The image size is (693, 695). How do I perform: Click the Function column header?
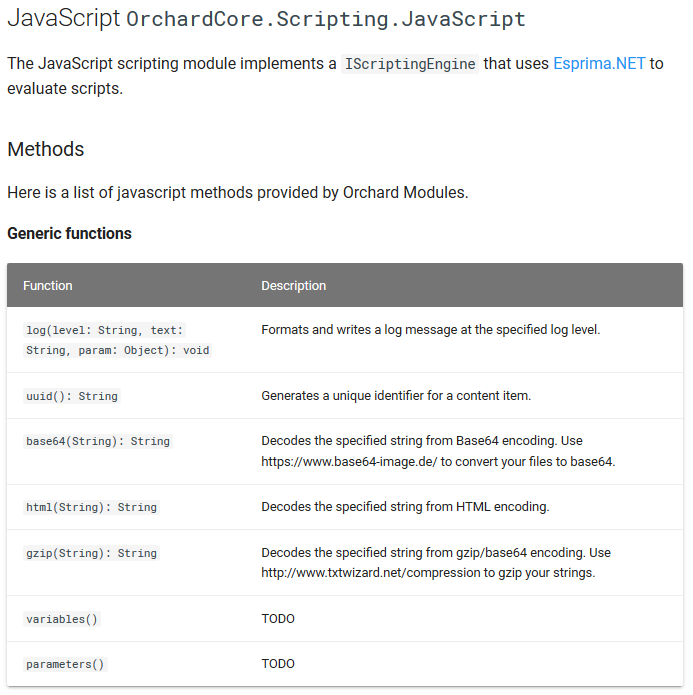[48, 285]
